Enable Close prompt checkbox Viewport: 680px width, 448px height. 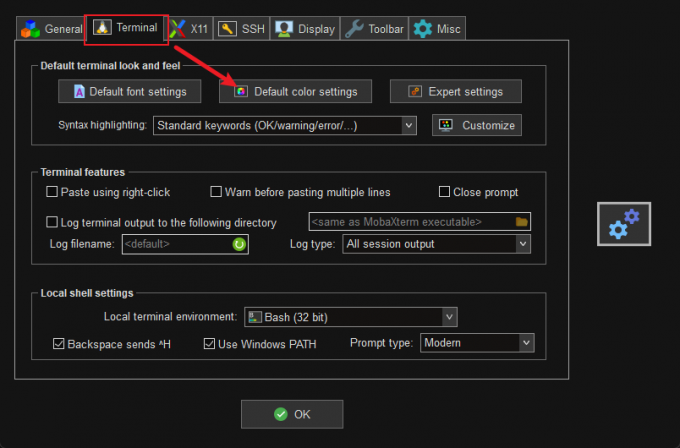click(444, 192)
